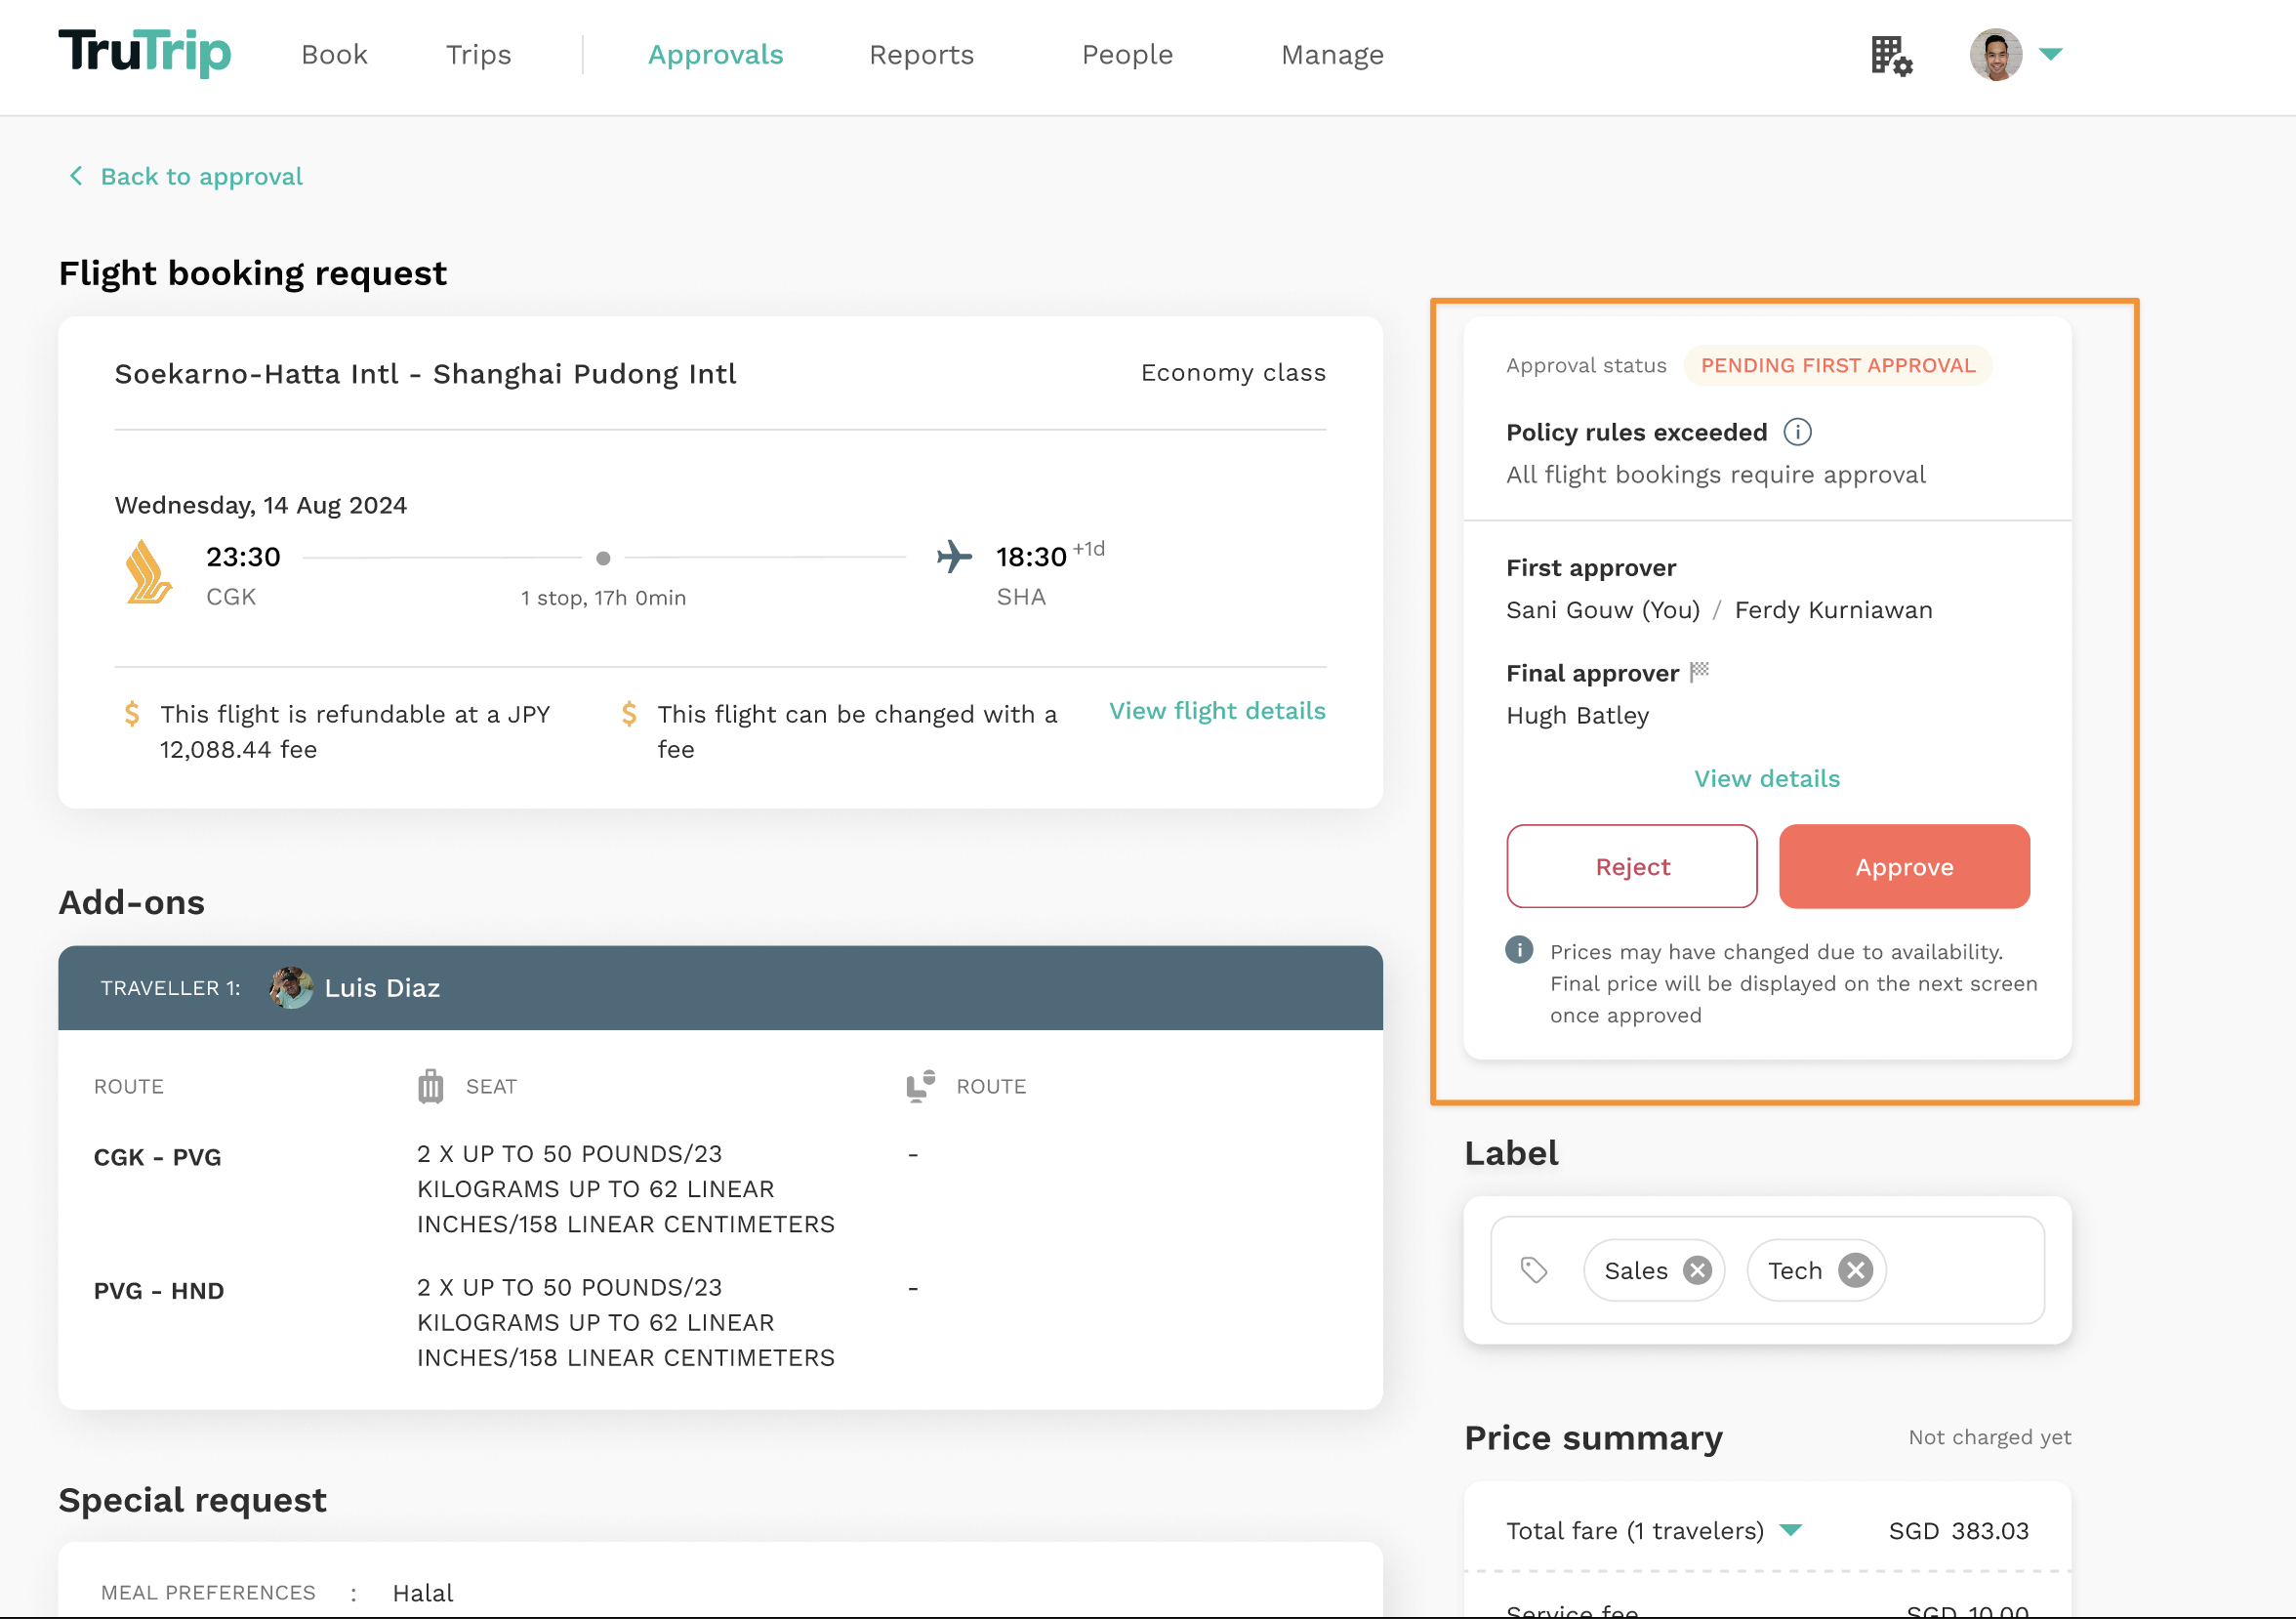Viewport: 2296px width, 1619px height.
Task: Click the user profile avatar
Action: tap(1995, 55)
